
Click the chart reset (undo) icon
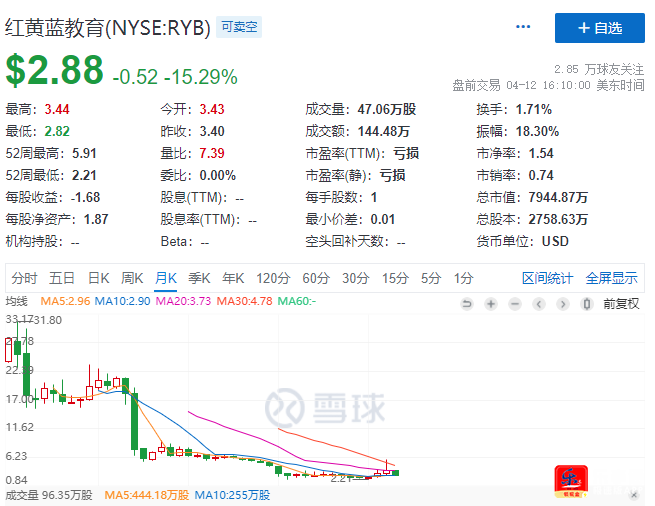point(467,303)
